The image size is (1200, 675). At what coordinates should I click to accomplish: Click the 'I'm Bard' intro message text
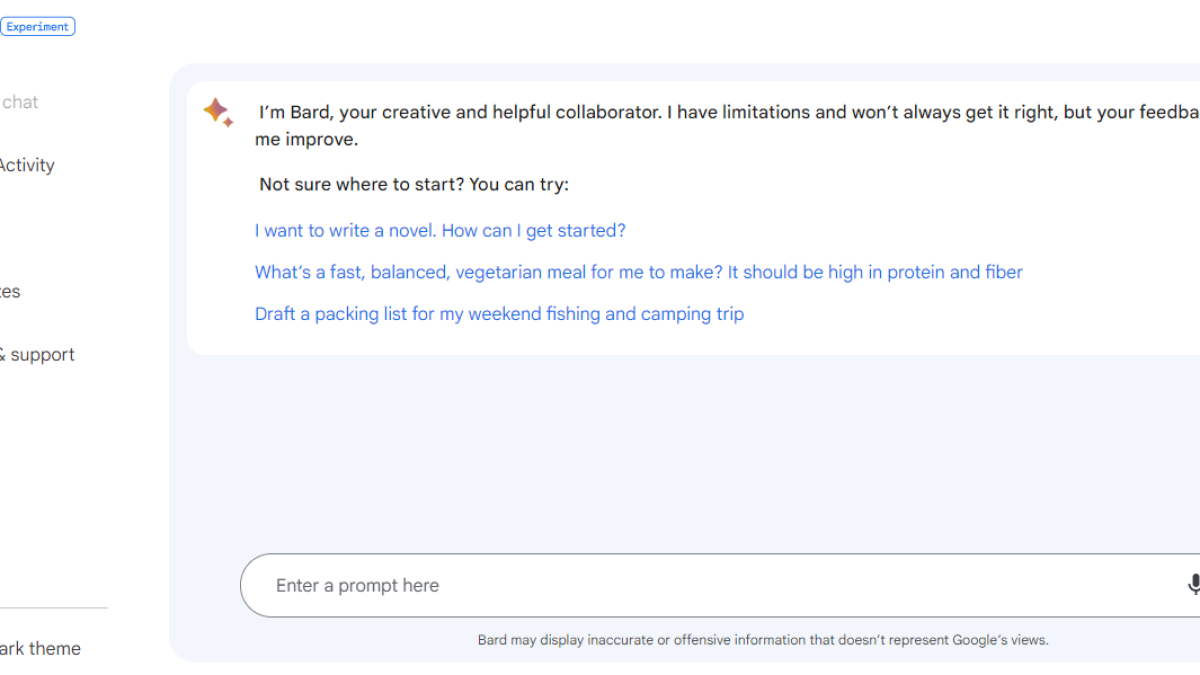(727, 126)
